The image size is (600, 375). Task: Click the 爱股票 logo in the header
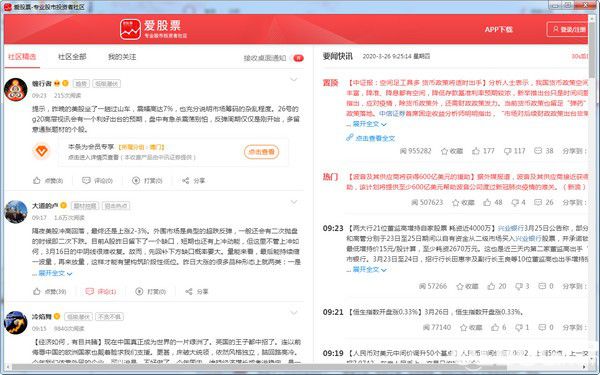[x=153, y=29]
